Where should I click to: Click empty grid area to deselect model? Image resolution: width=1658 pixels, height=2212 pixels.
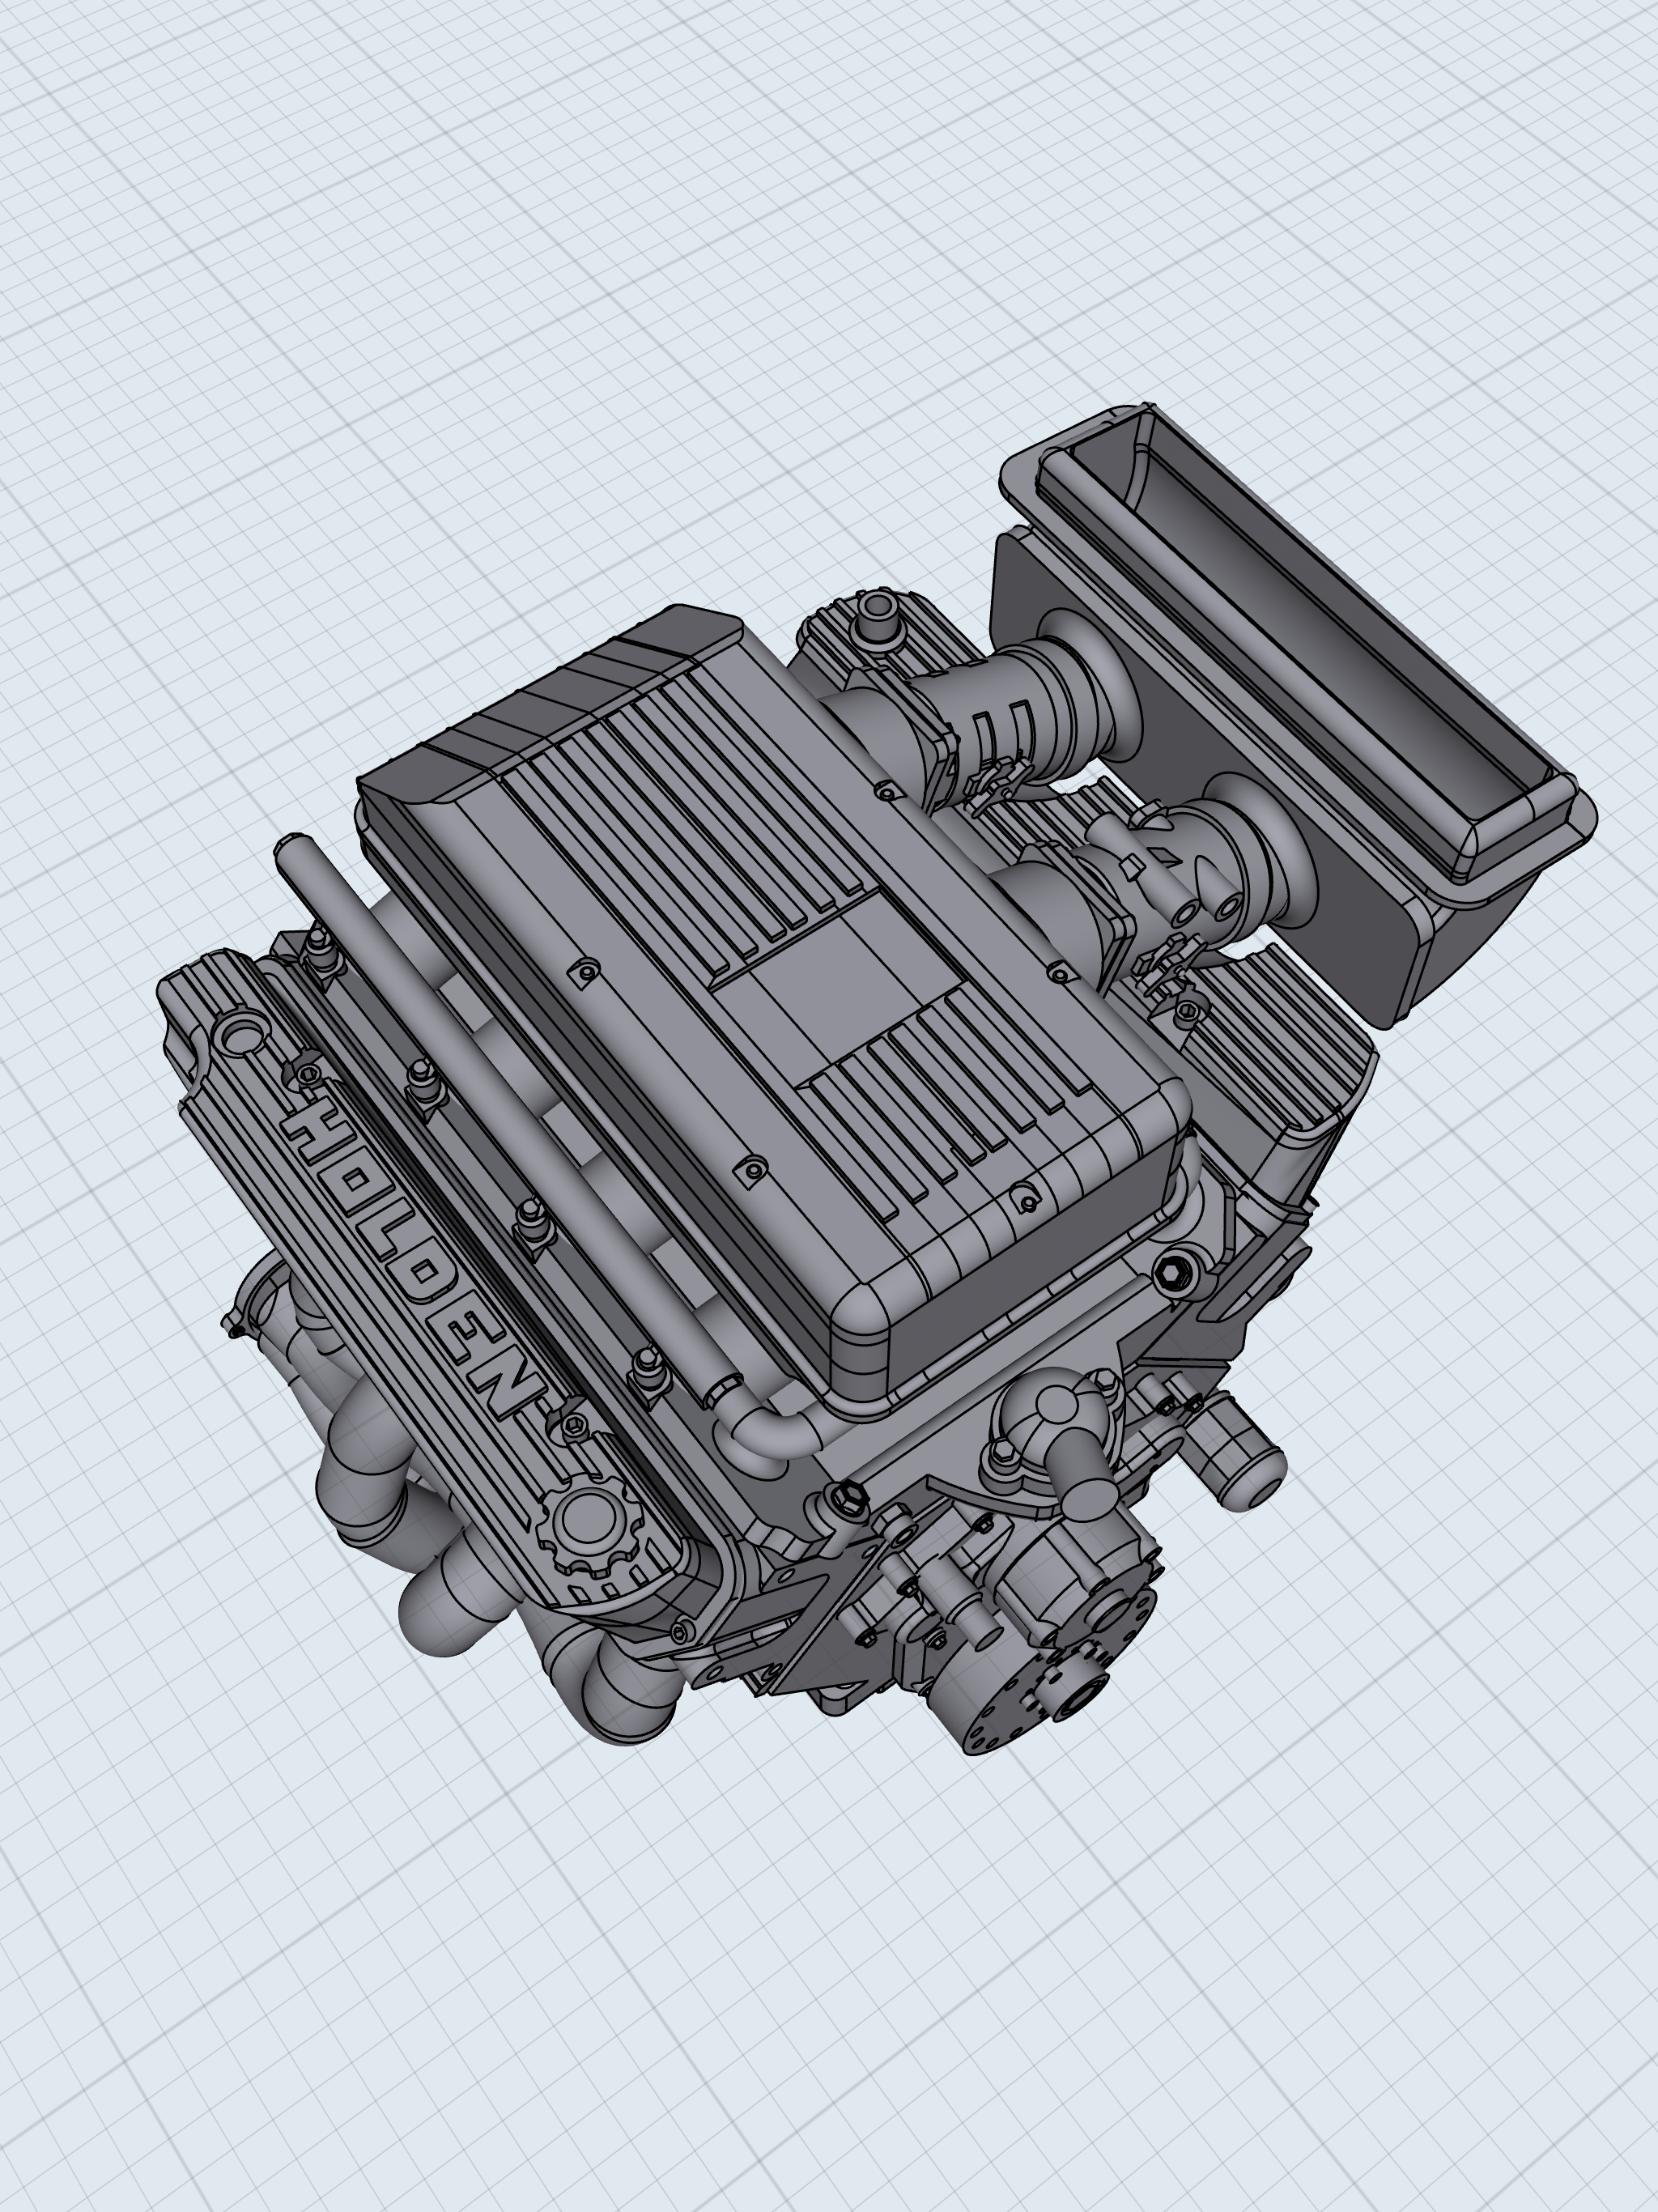point(400,300)
